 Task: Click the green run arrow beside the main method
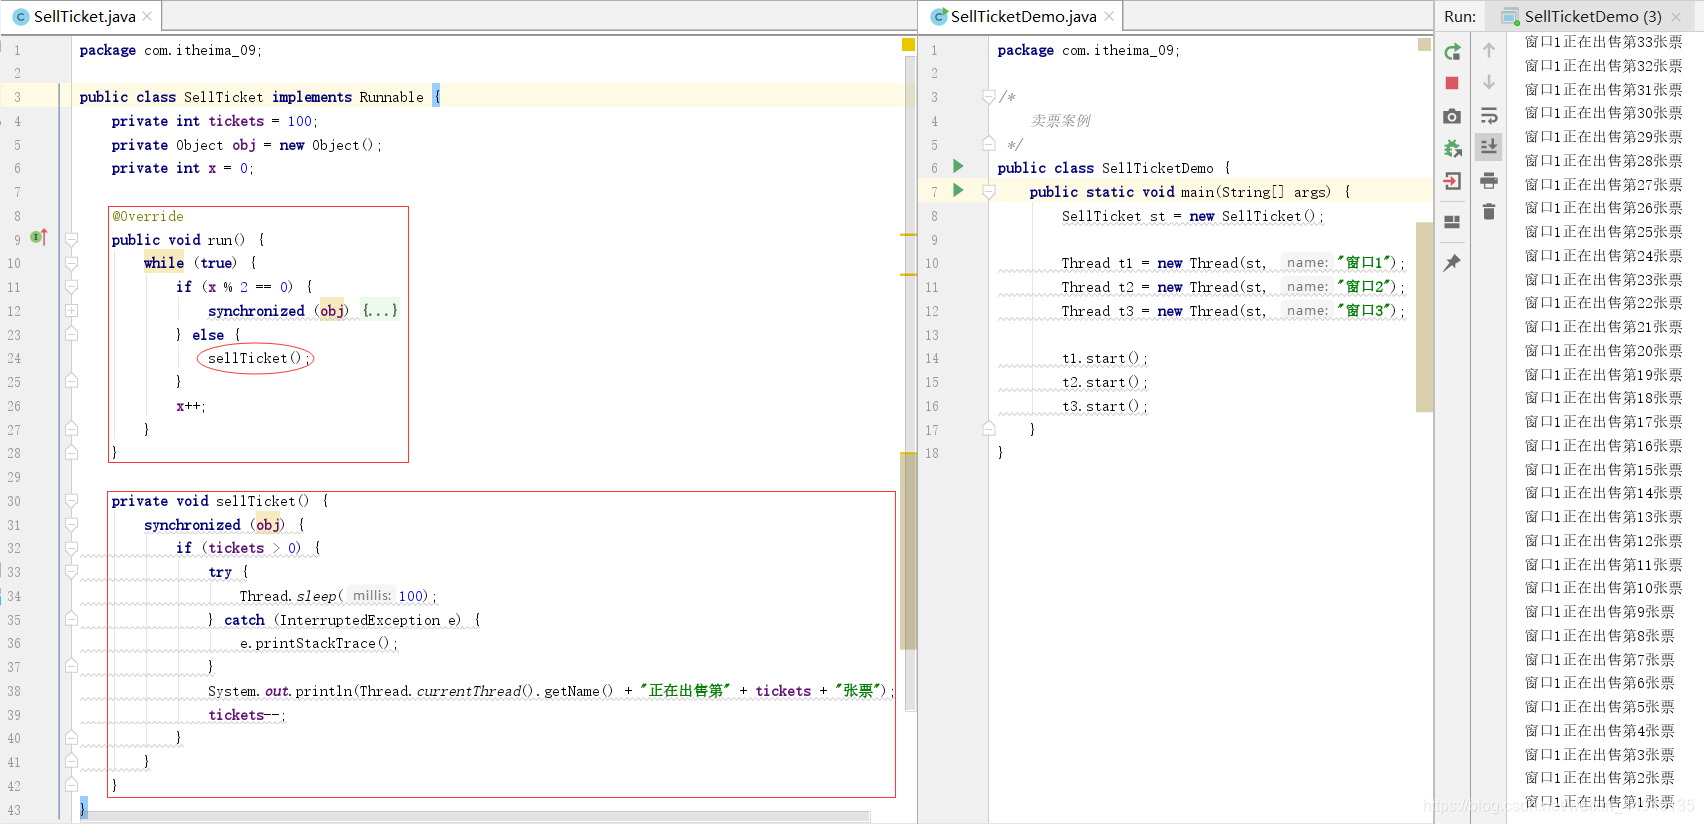pyautogui.click(x=958, y=190)
